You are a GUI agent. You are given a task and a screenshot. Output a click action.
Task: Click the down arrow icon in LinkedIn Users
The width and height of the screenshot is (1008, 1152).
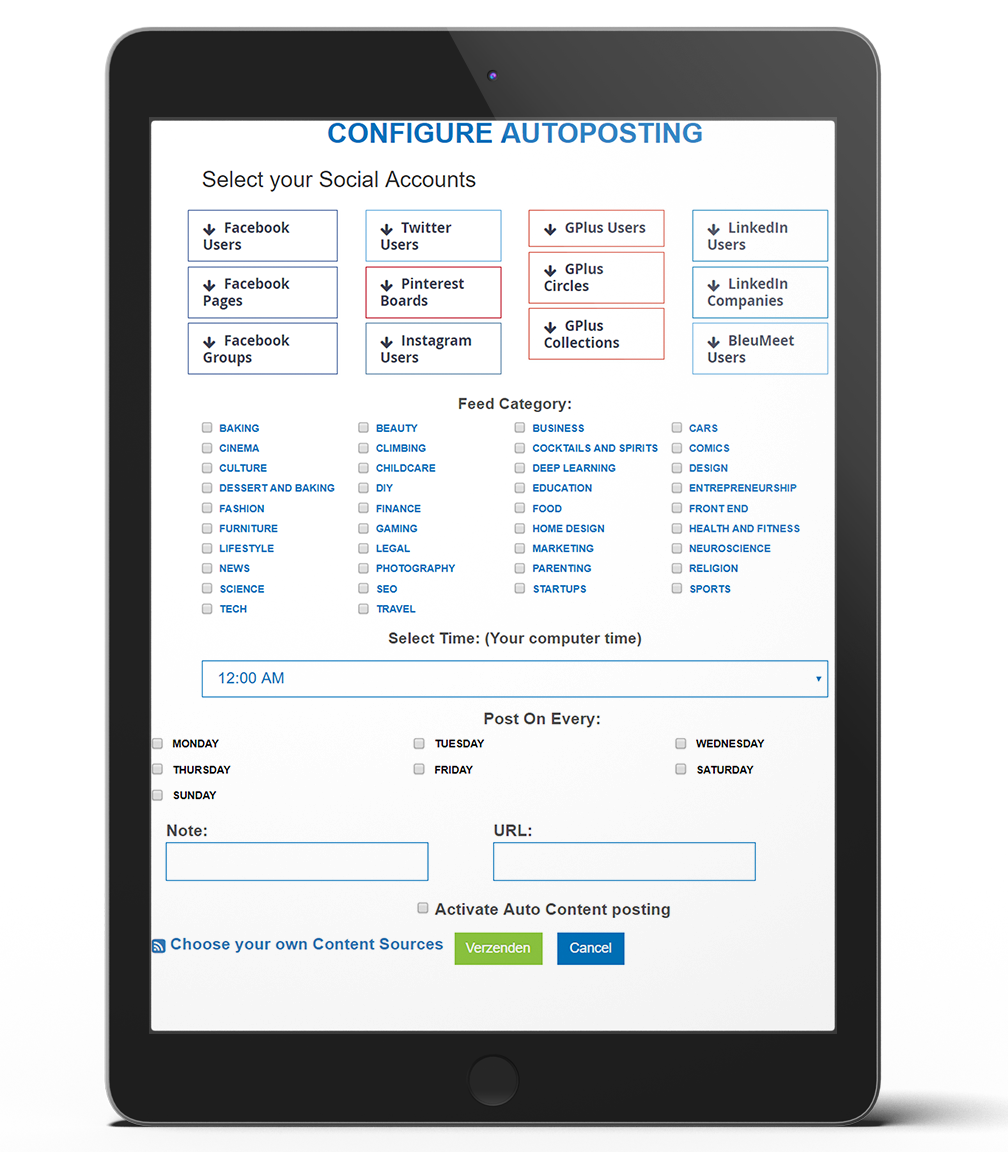pos(713,229)
